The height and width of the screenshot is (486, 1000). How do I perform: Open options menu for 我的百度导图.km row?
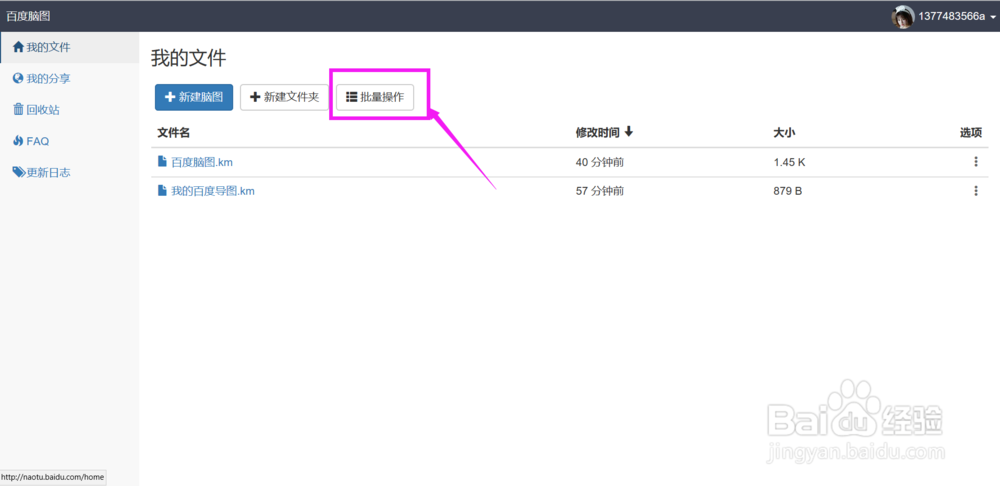(x=976, y=191)
